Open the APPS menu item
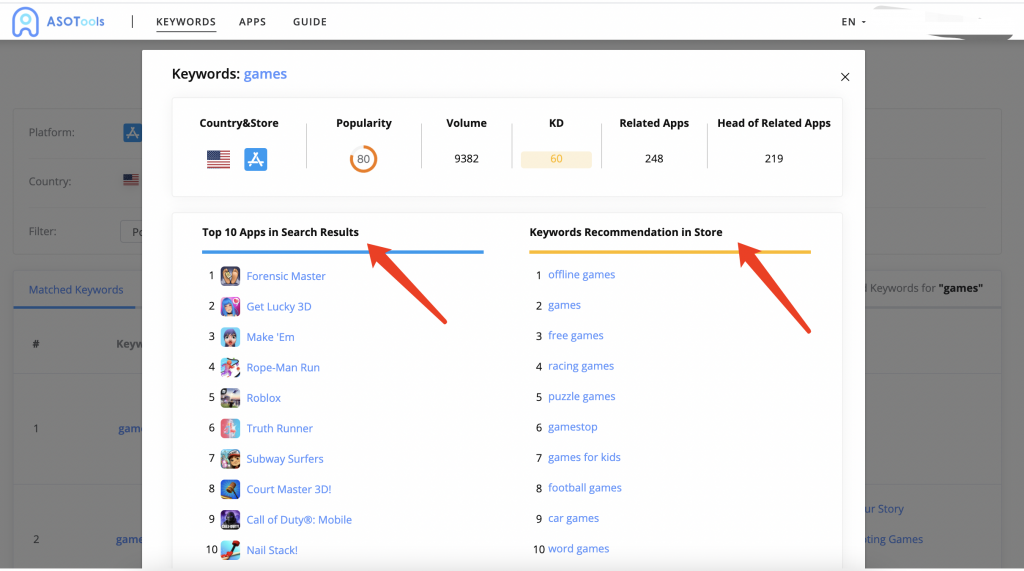 [252, 22]
